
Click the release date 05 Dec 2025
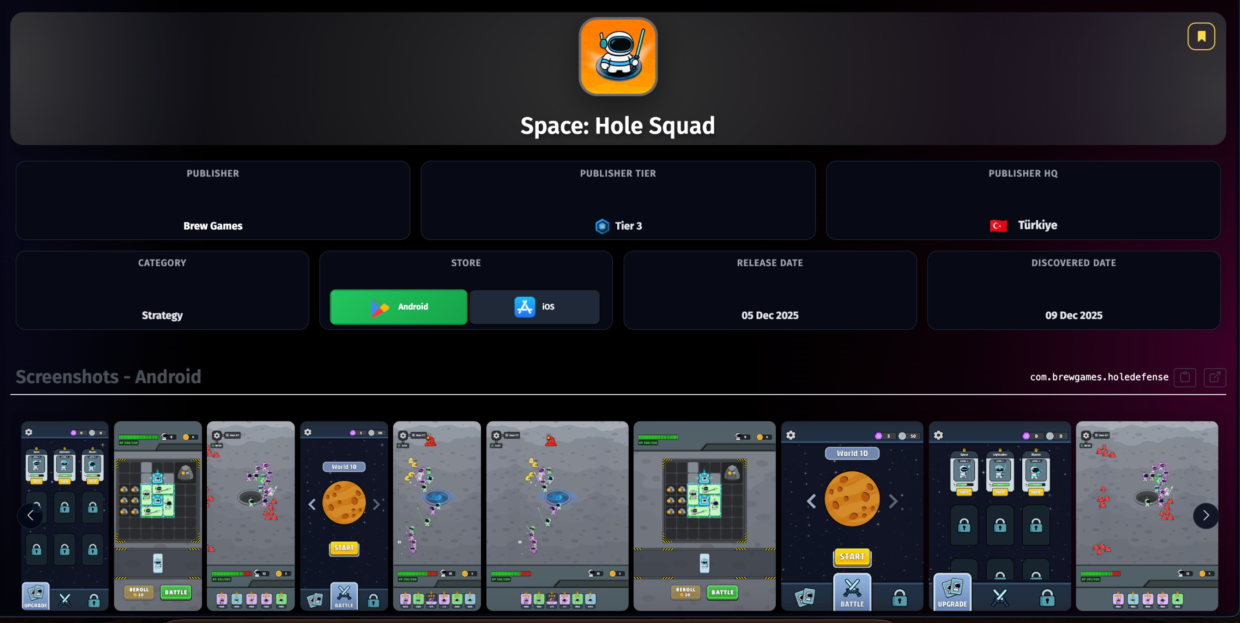[769, 315]
